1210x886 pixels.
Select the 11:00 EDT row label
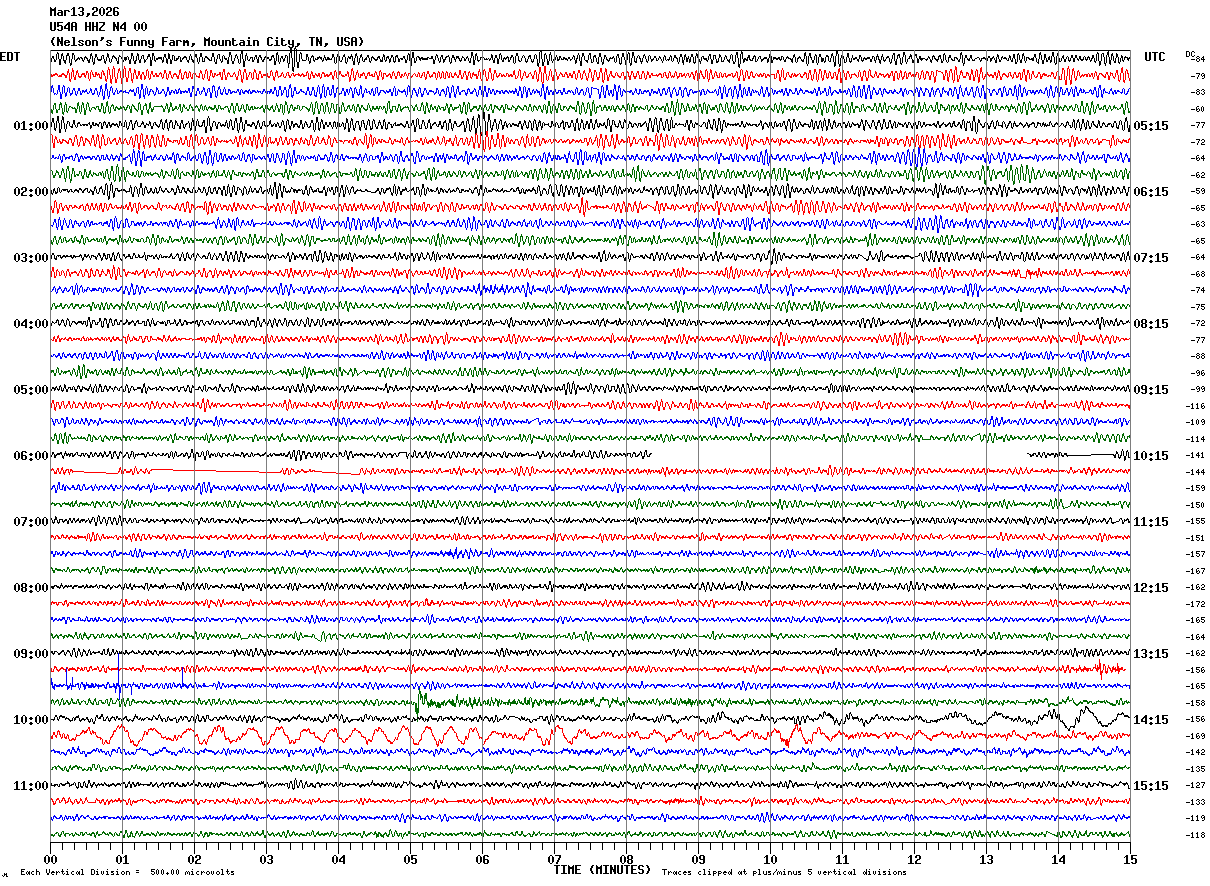pyautogui.click(x=31, y=786)
